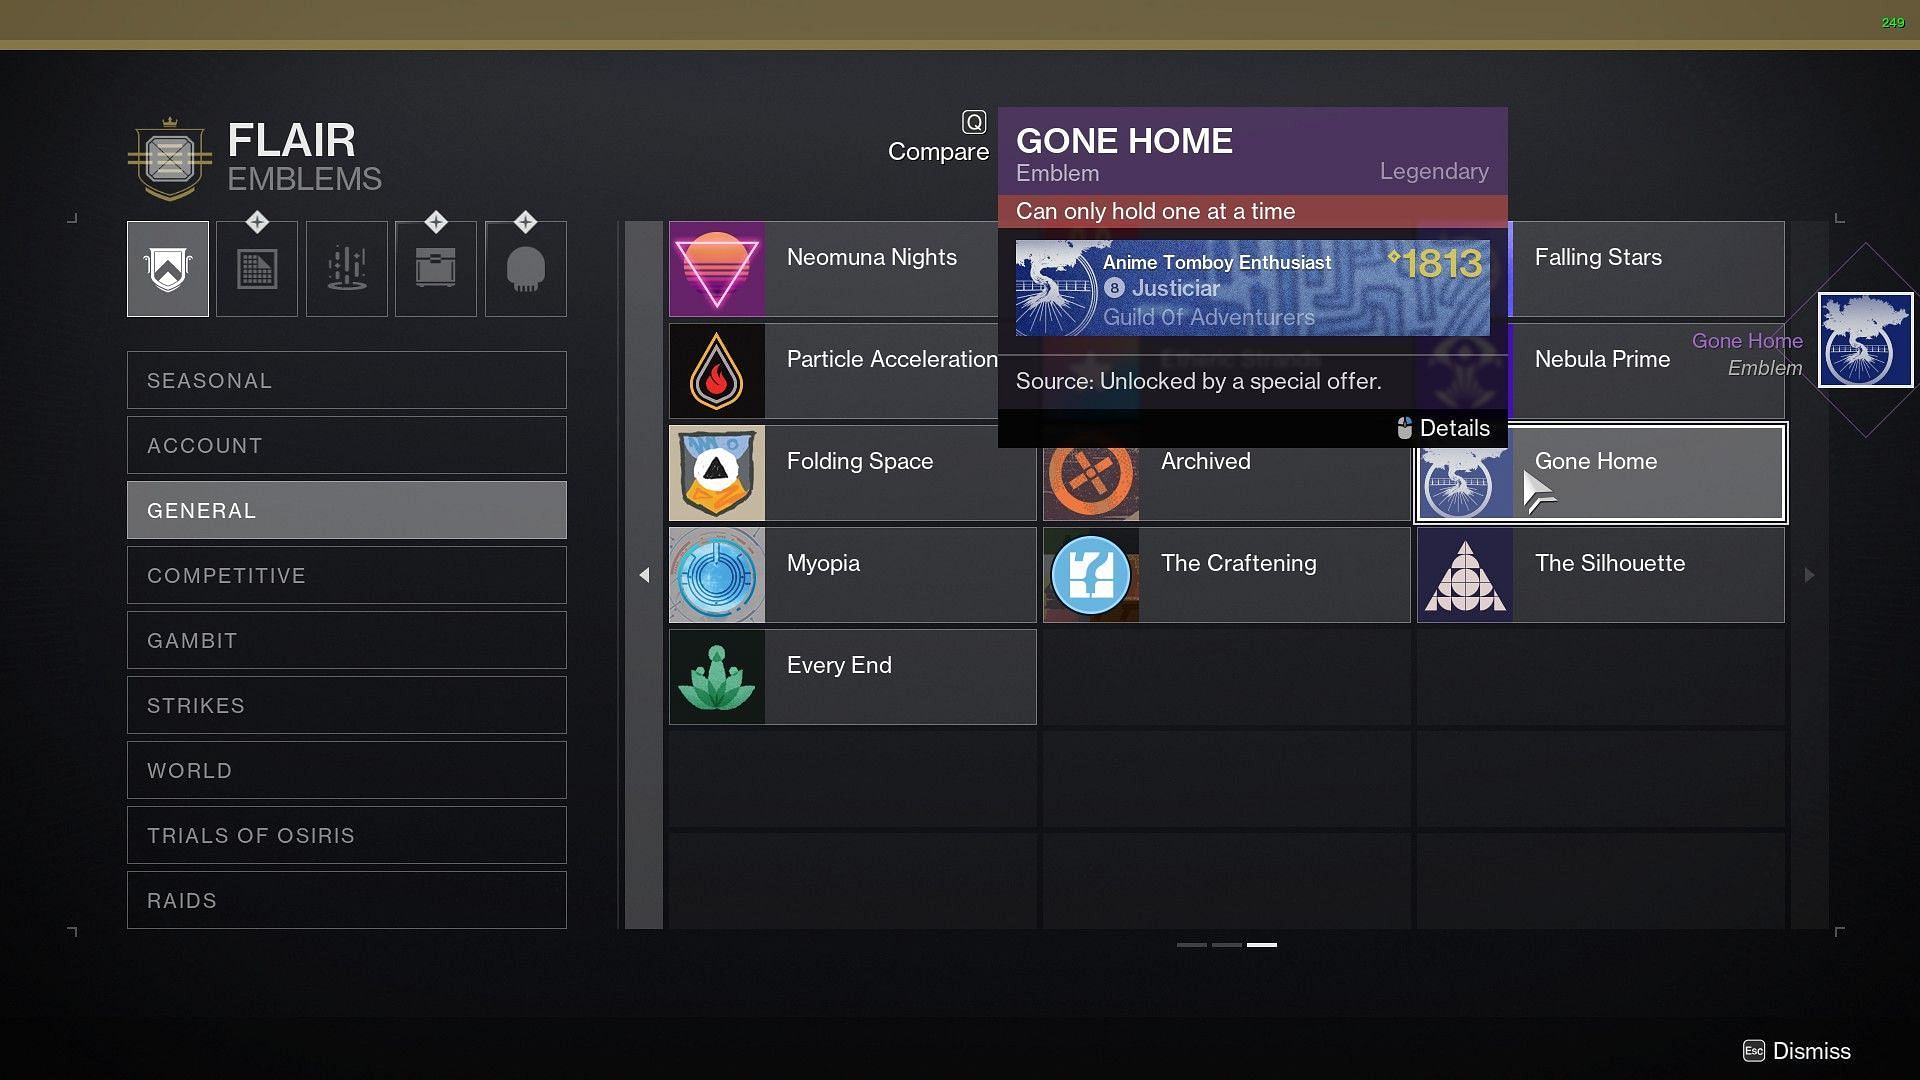The image size is (1920, 1080).
Task: Expand the Competitive emblems section
Action: [345, 575]
